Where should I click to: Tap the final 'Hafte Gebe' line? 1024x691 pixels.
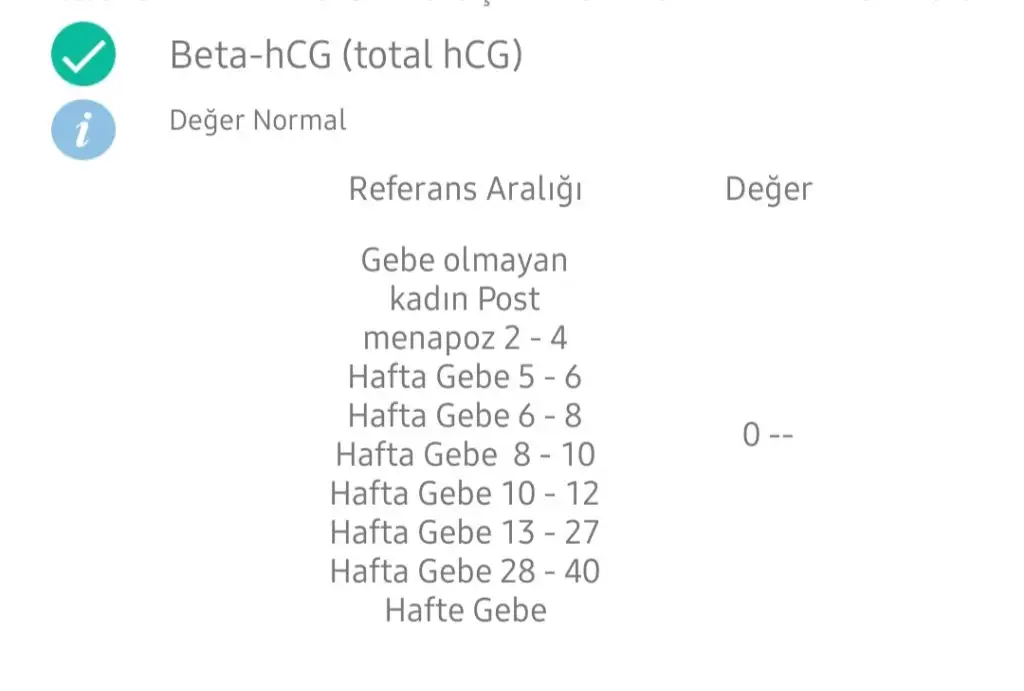(x=466, y=611)
